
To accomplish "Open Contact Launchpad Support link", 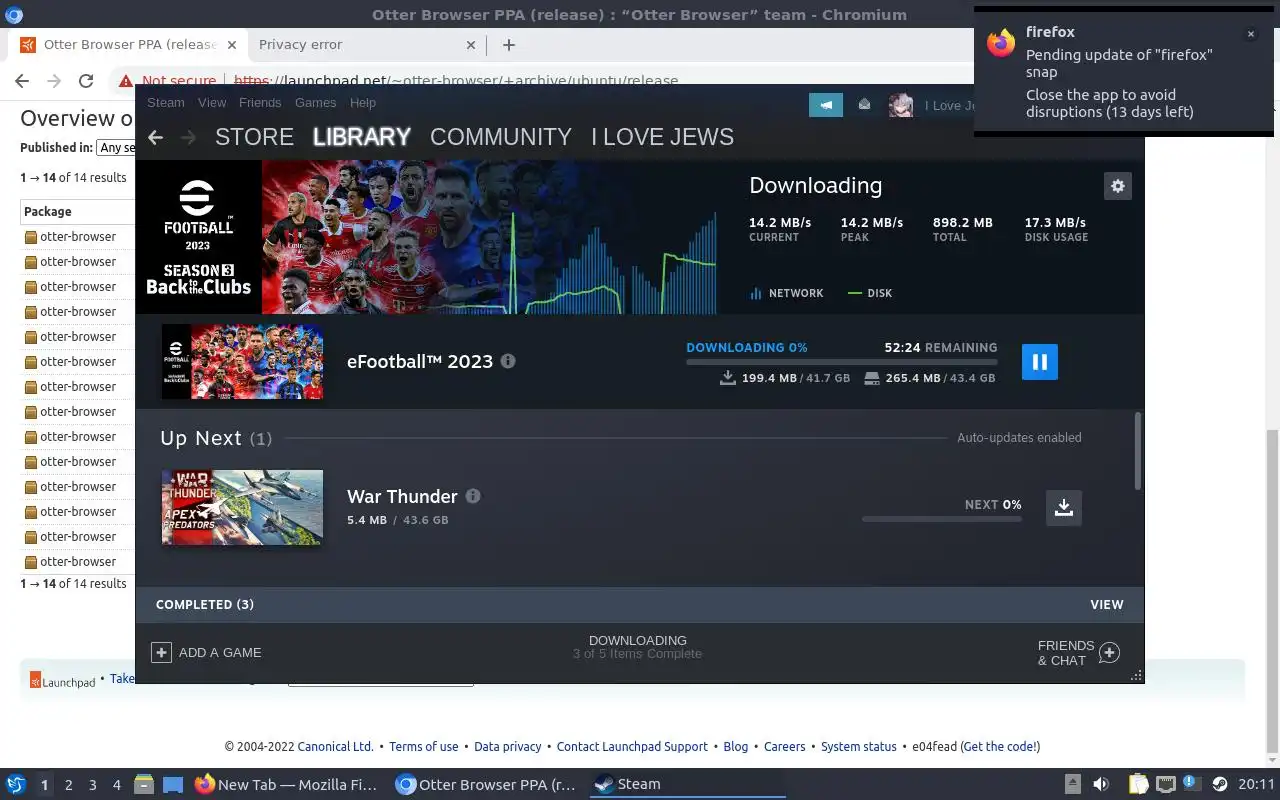I will (632, 747).
